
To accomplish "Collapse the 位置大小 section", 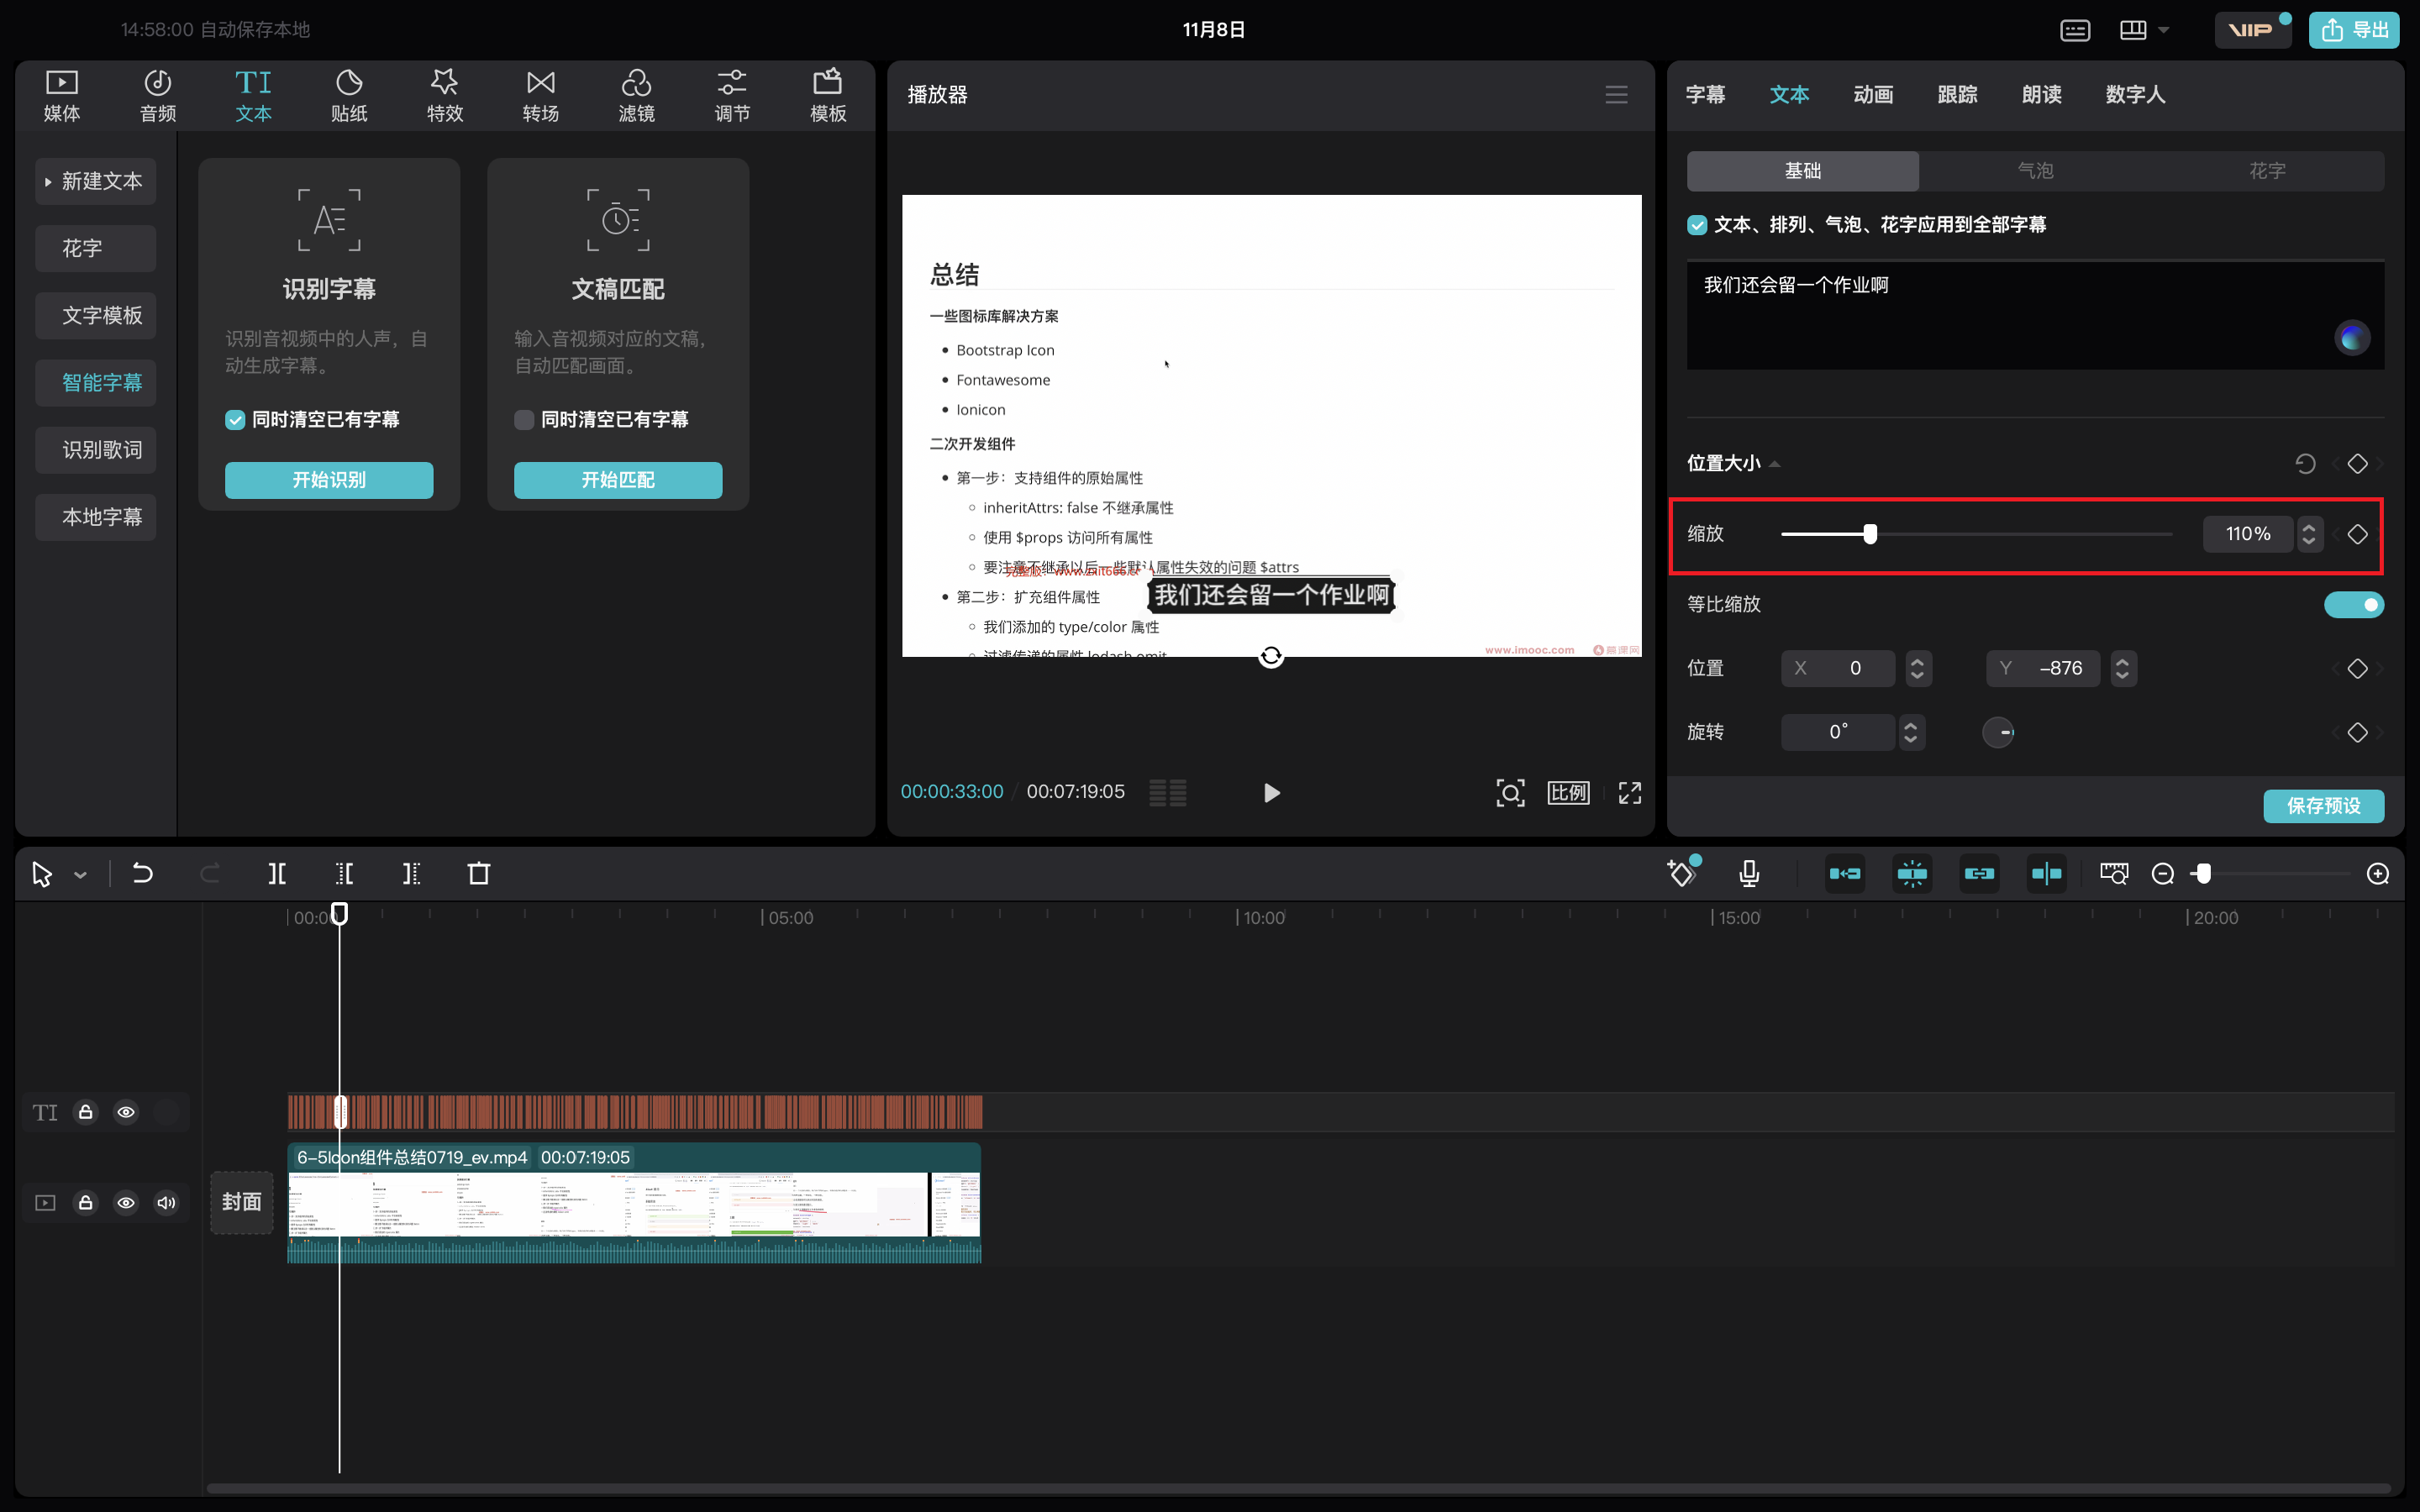I will coord(1775,464).
